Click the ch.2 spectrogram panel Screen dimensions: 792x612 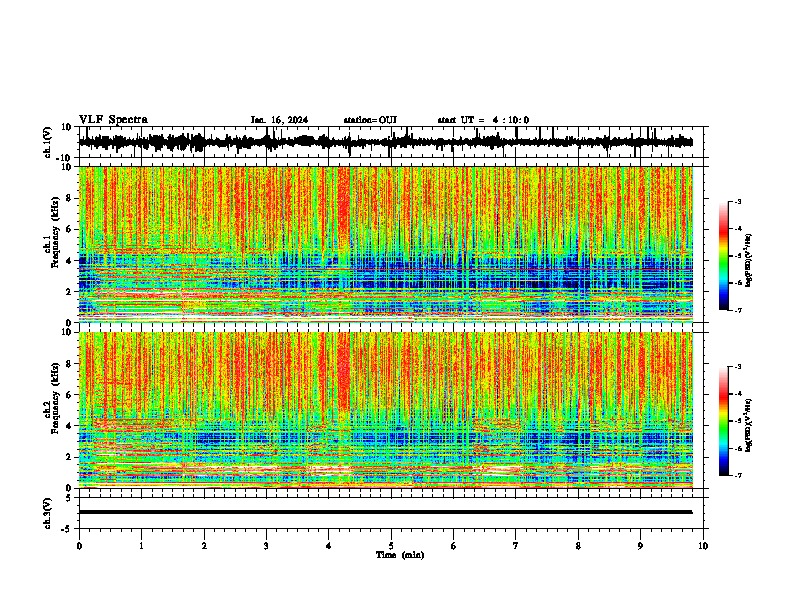[x=386, y=410]
